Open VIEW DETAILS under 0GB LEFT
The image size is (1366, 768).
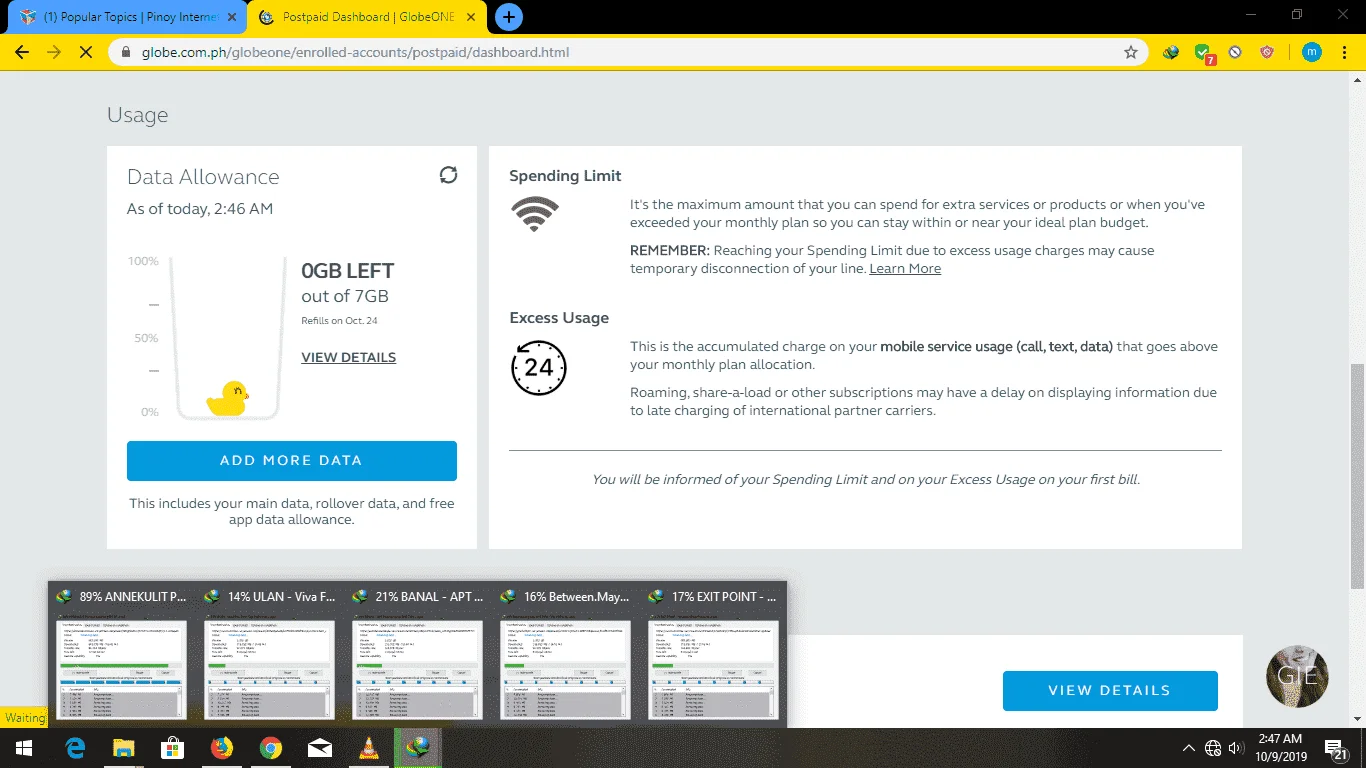[x=348, y=357]
